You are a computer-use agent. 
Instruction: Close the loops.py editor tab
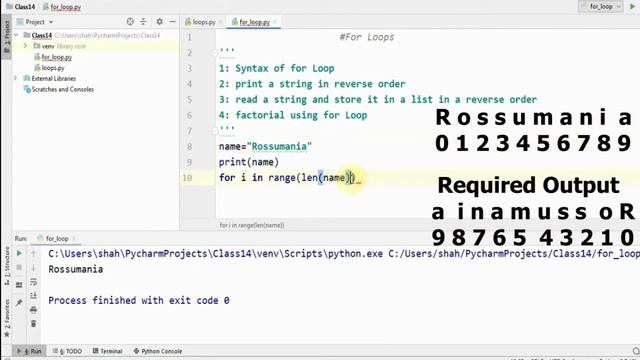(221, 22)
